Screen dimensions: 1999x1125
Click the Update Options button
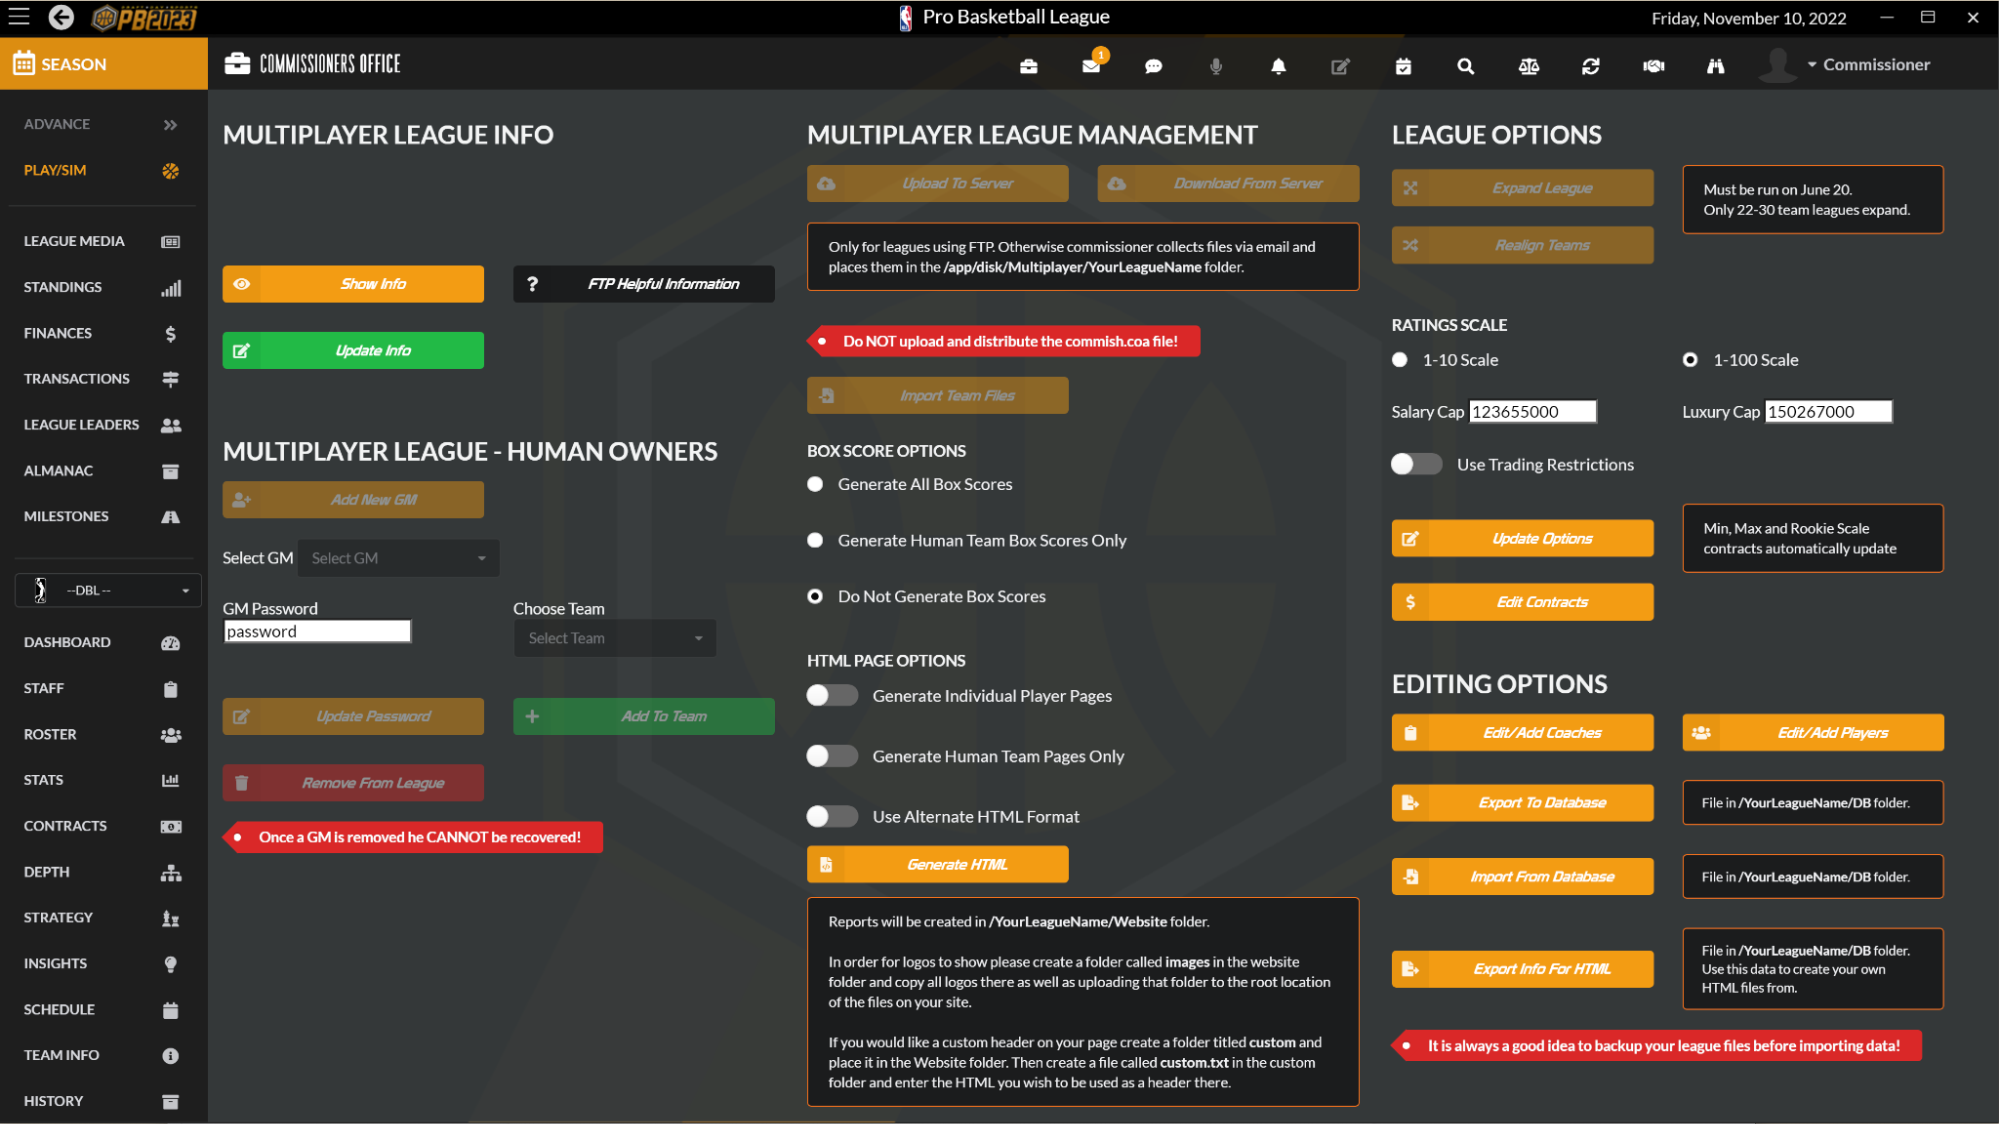(1523, 539)
